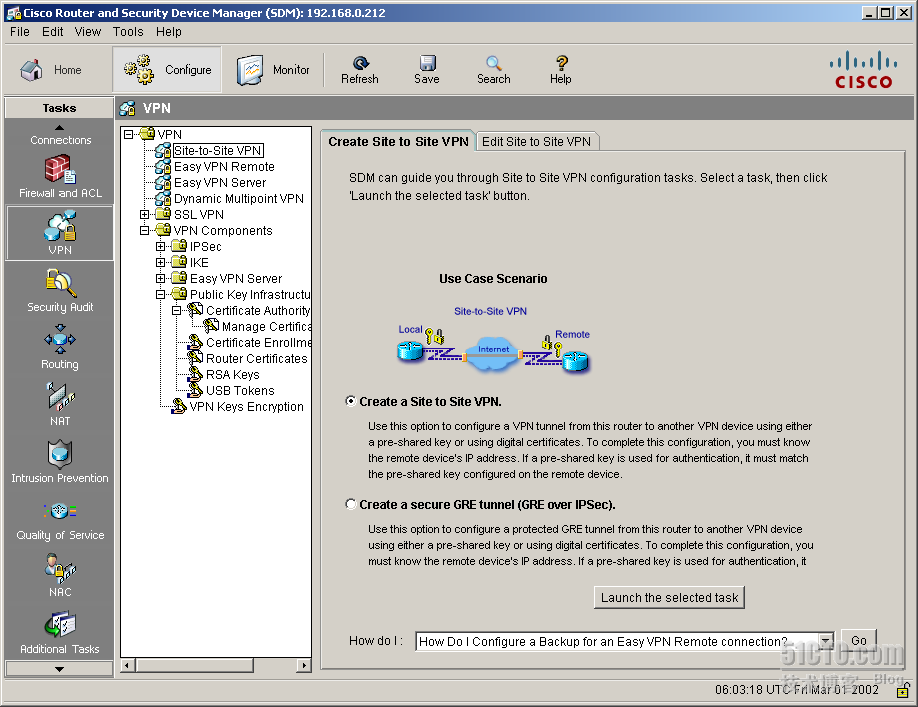Screen dimensions: 918x707
Task: Collapse the Certificate Authority node
Action: click(176, 311)
